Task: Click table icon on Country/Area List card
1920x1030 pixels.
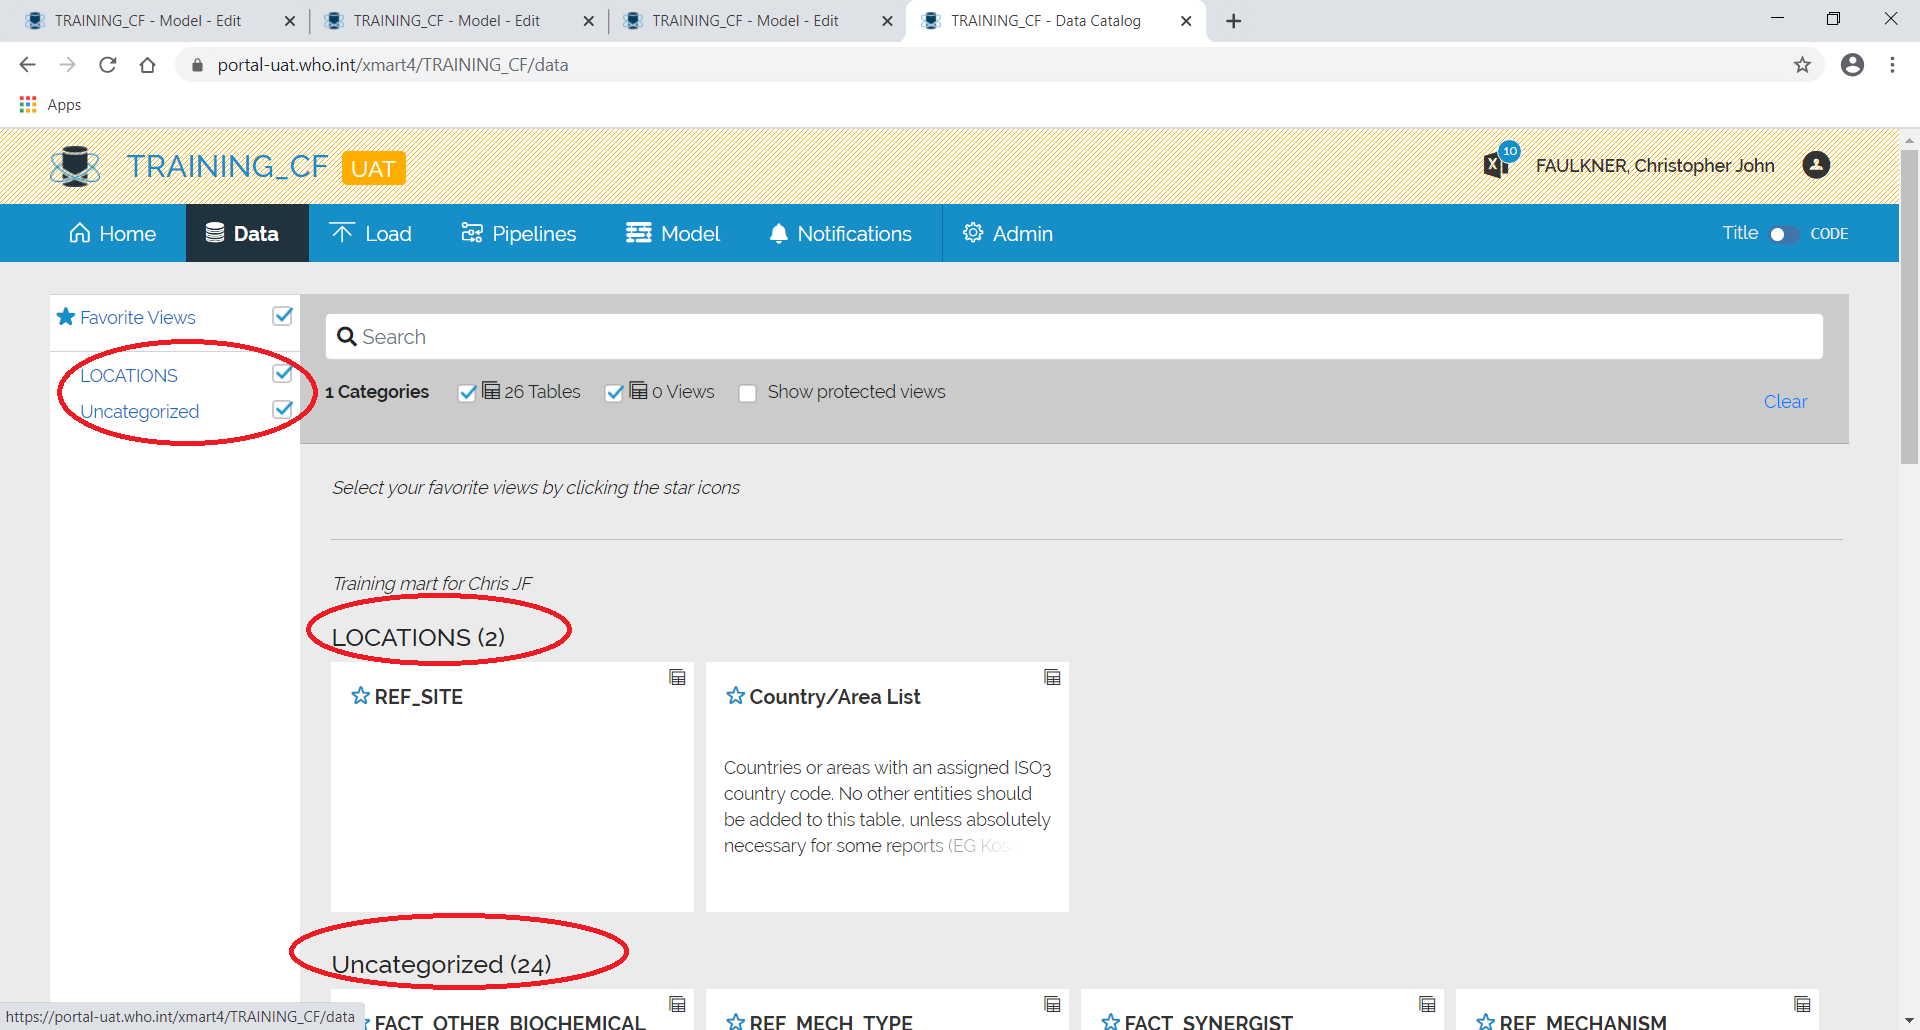Action: point(1052,677)
